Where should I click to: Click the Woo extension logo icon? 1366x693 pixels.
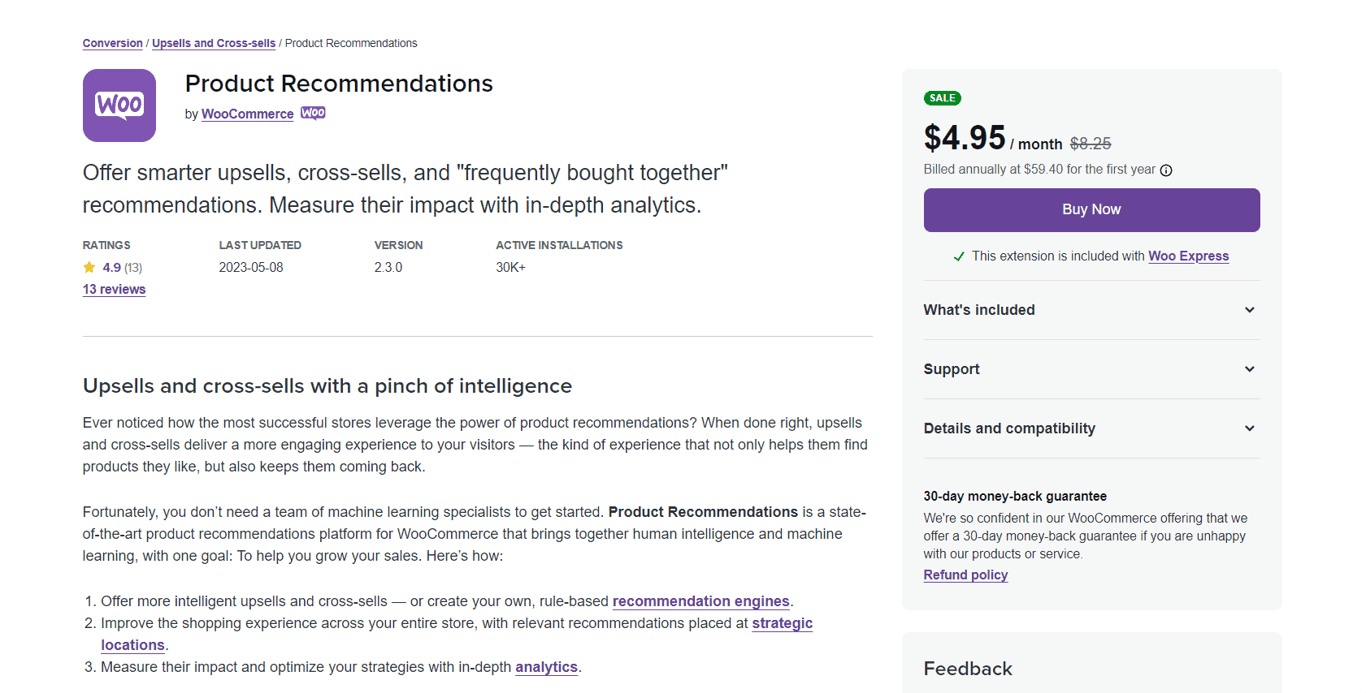[x=119, y=105]
